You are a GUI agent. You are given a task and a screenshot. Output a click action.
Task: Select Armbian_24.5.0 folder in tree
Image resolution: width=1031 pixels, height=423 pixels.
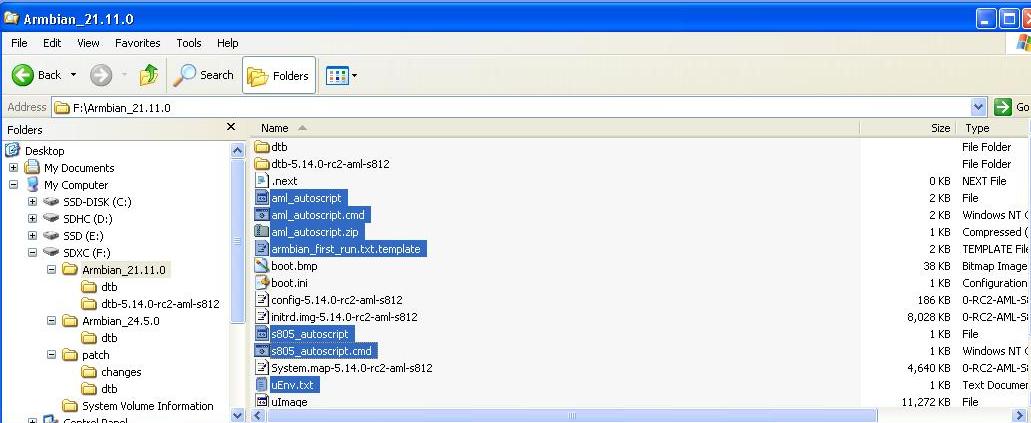coord(120,321)
